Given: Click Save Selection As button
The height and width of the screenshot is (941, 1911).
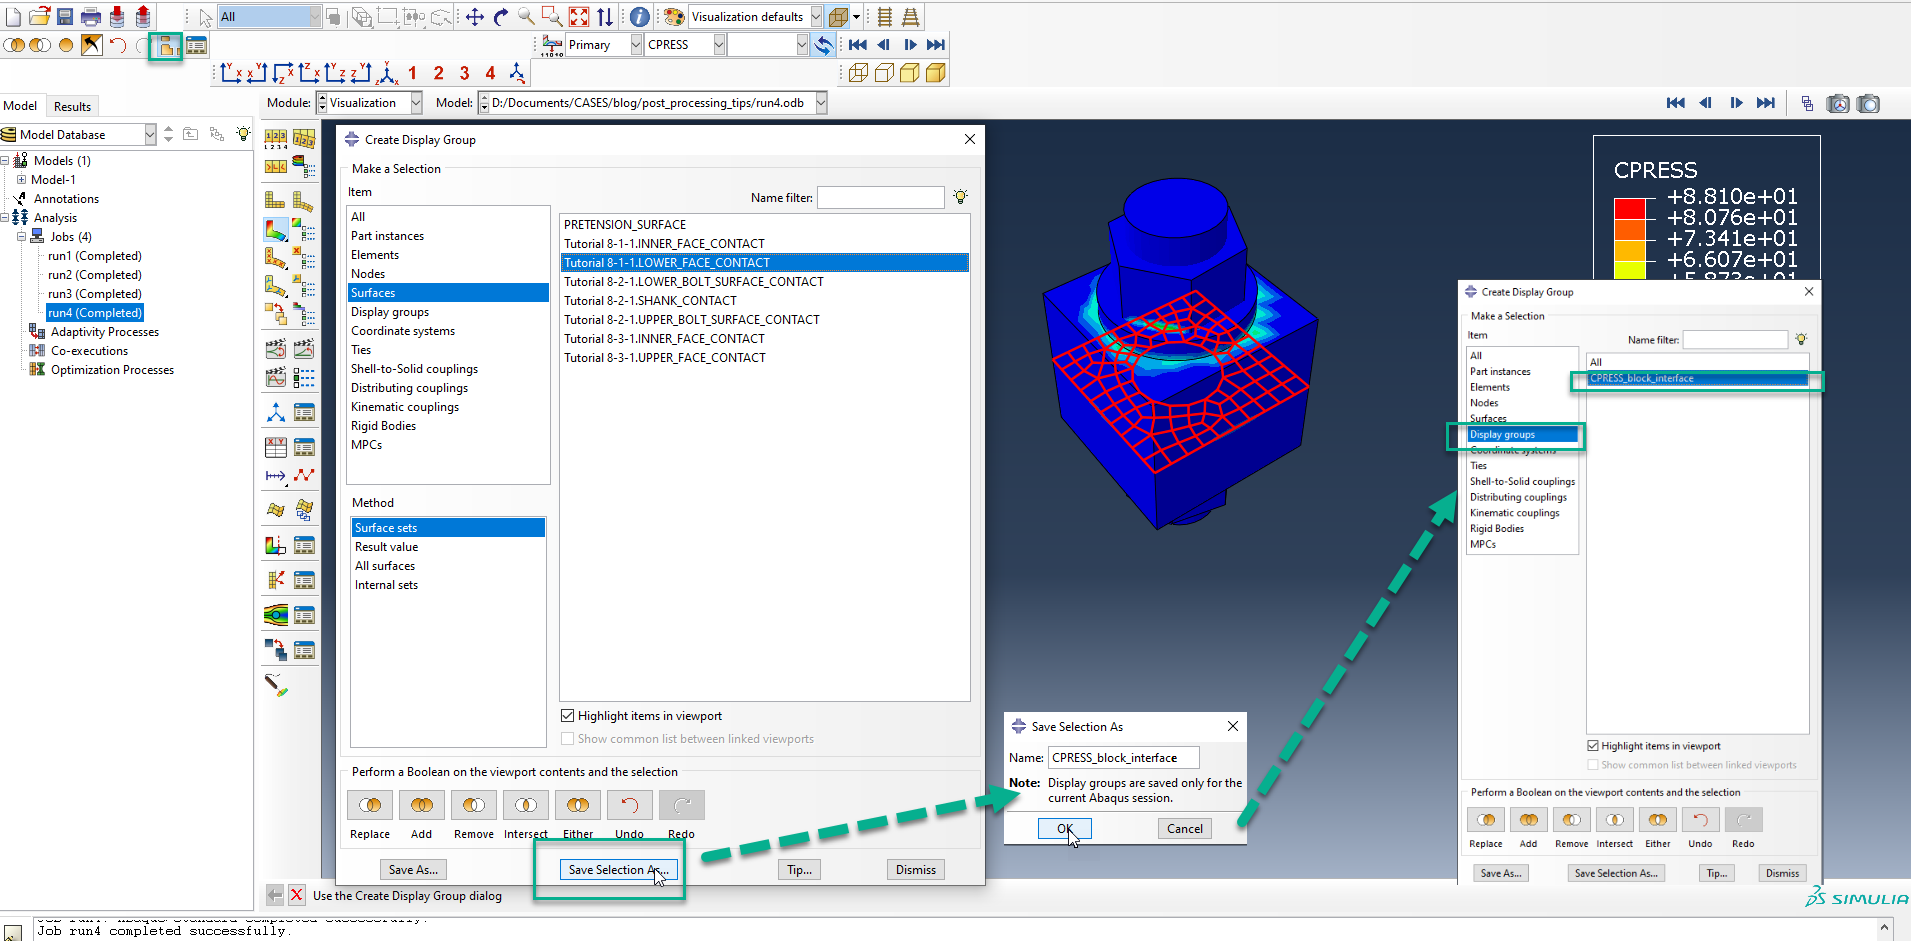Looking at the screenshot, I should tap(619, 870).
